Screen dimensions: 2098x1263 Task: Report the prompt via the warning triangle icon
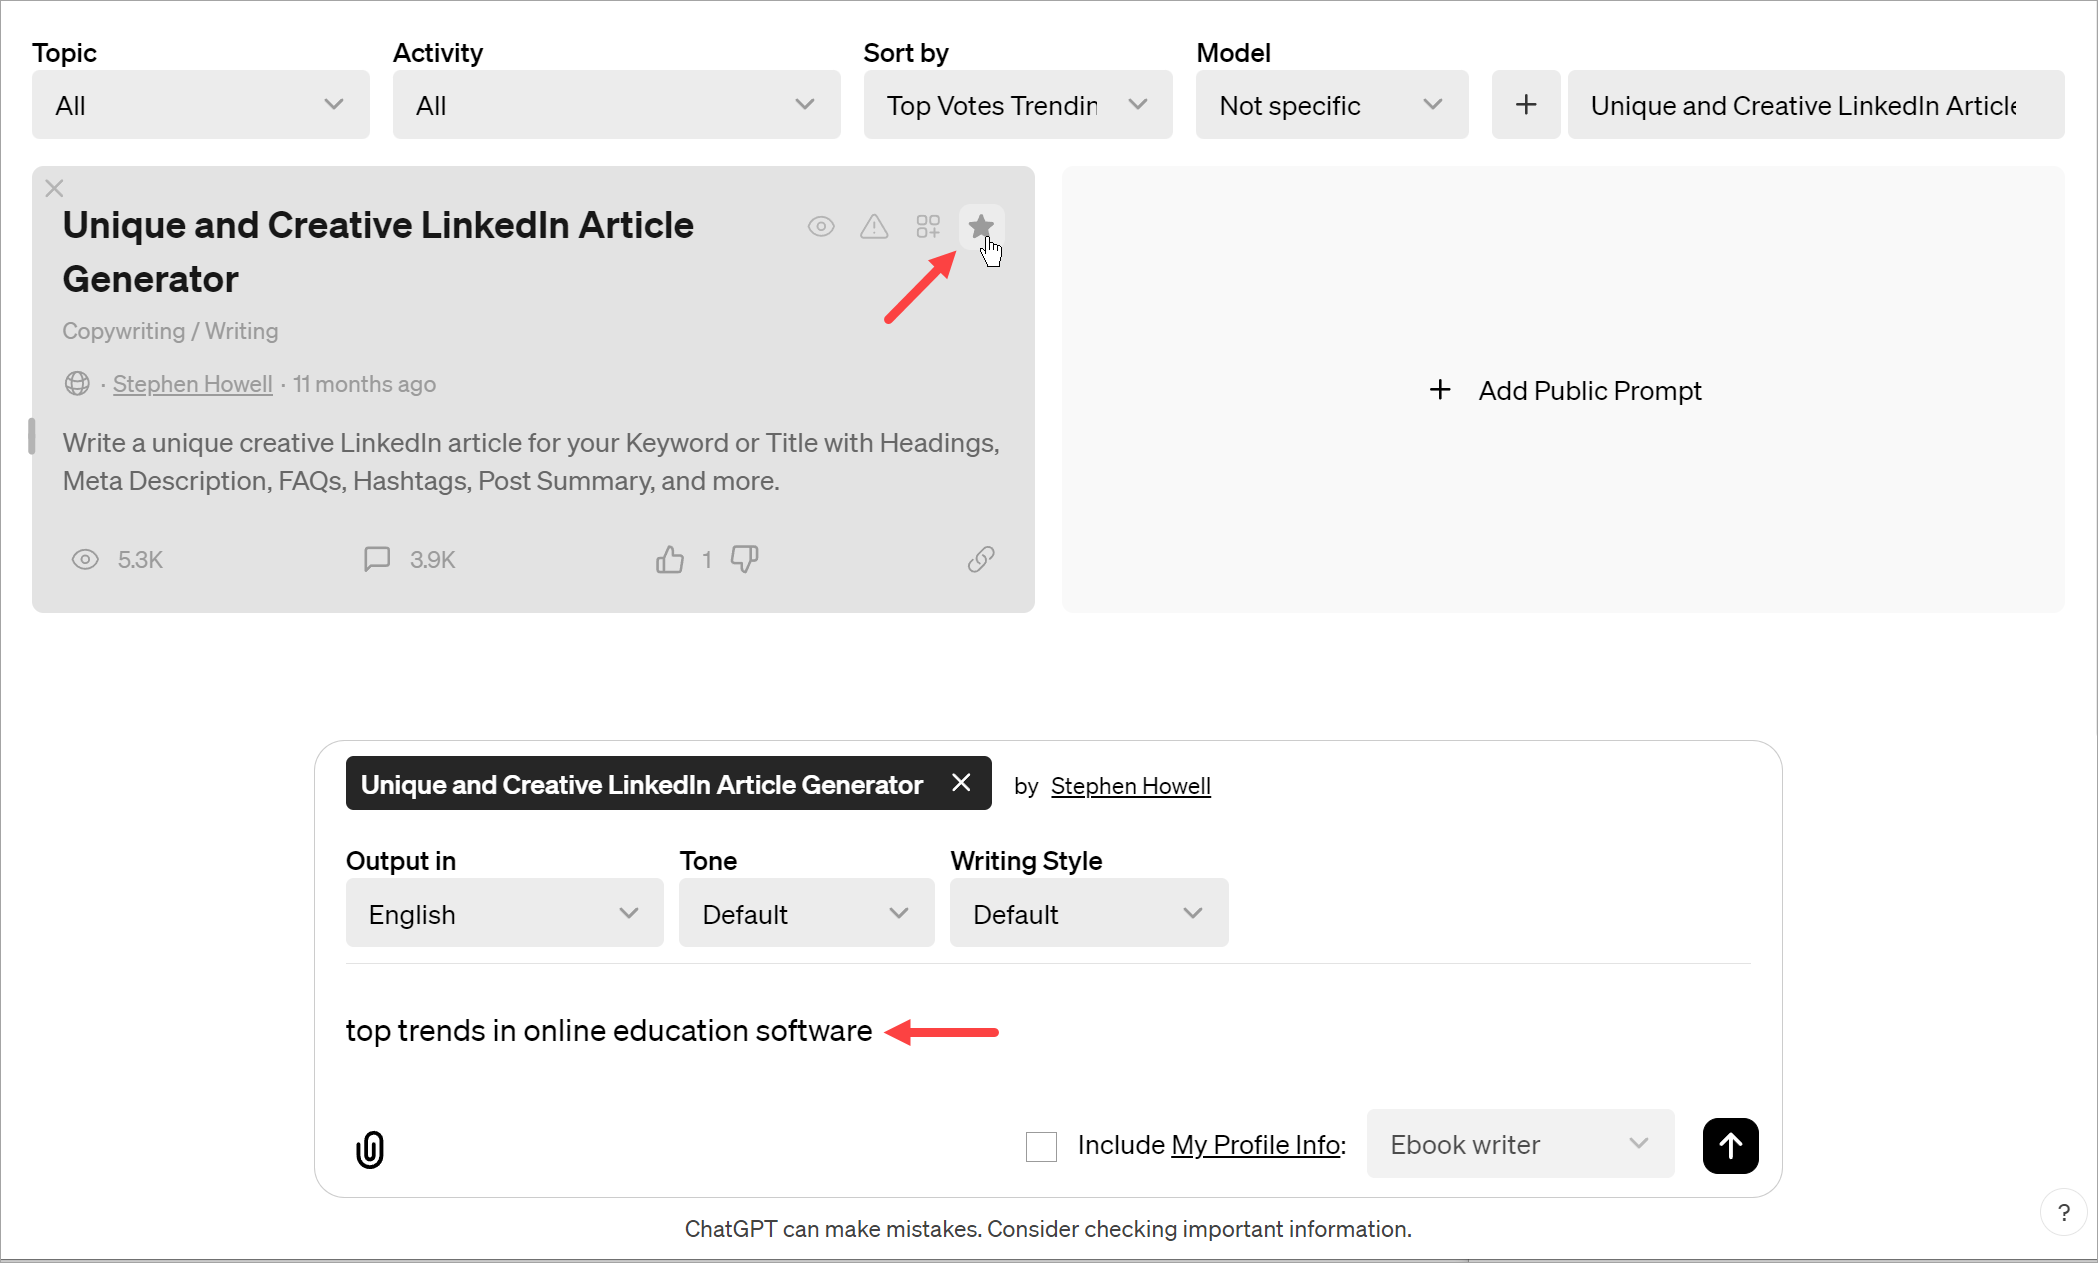pyautogui.click(x=874, y=226)
